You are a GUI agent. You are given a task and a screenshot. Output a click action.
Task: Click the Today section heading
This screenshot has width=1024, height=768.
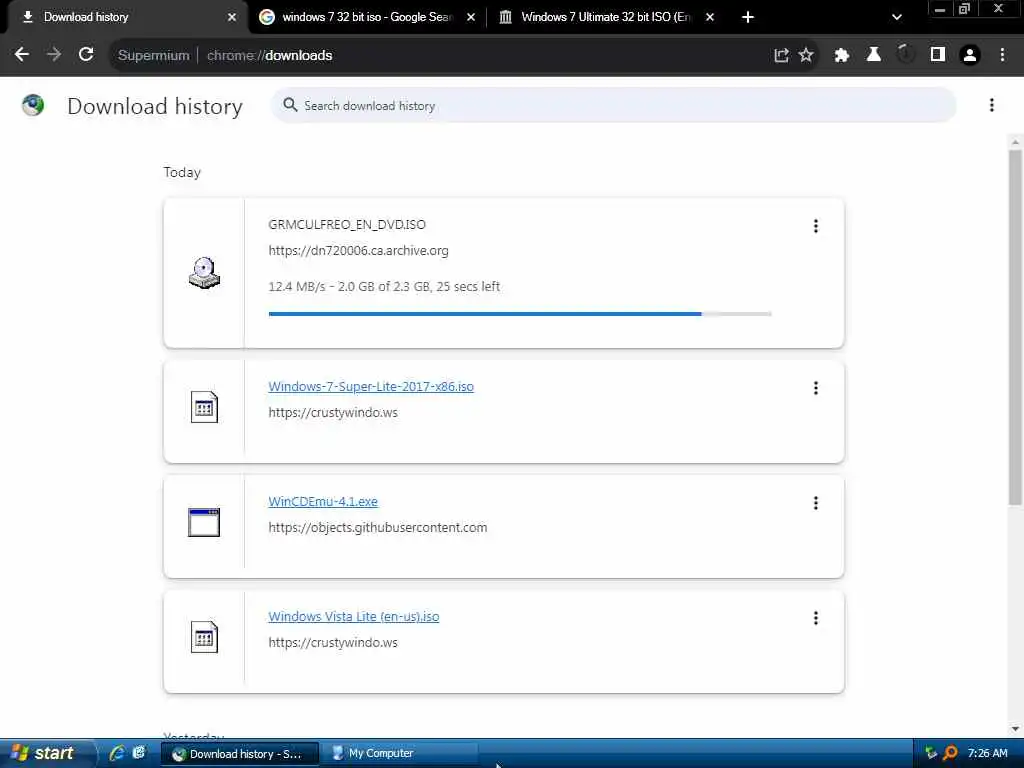[182, 172]
